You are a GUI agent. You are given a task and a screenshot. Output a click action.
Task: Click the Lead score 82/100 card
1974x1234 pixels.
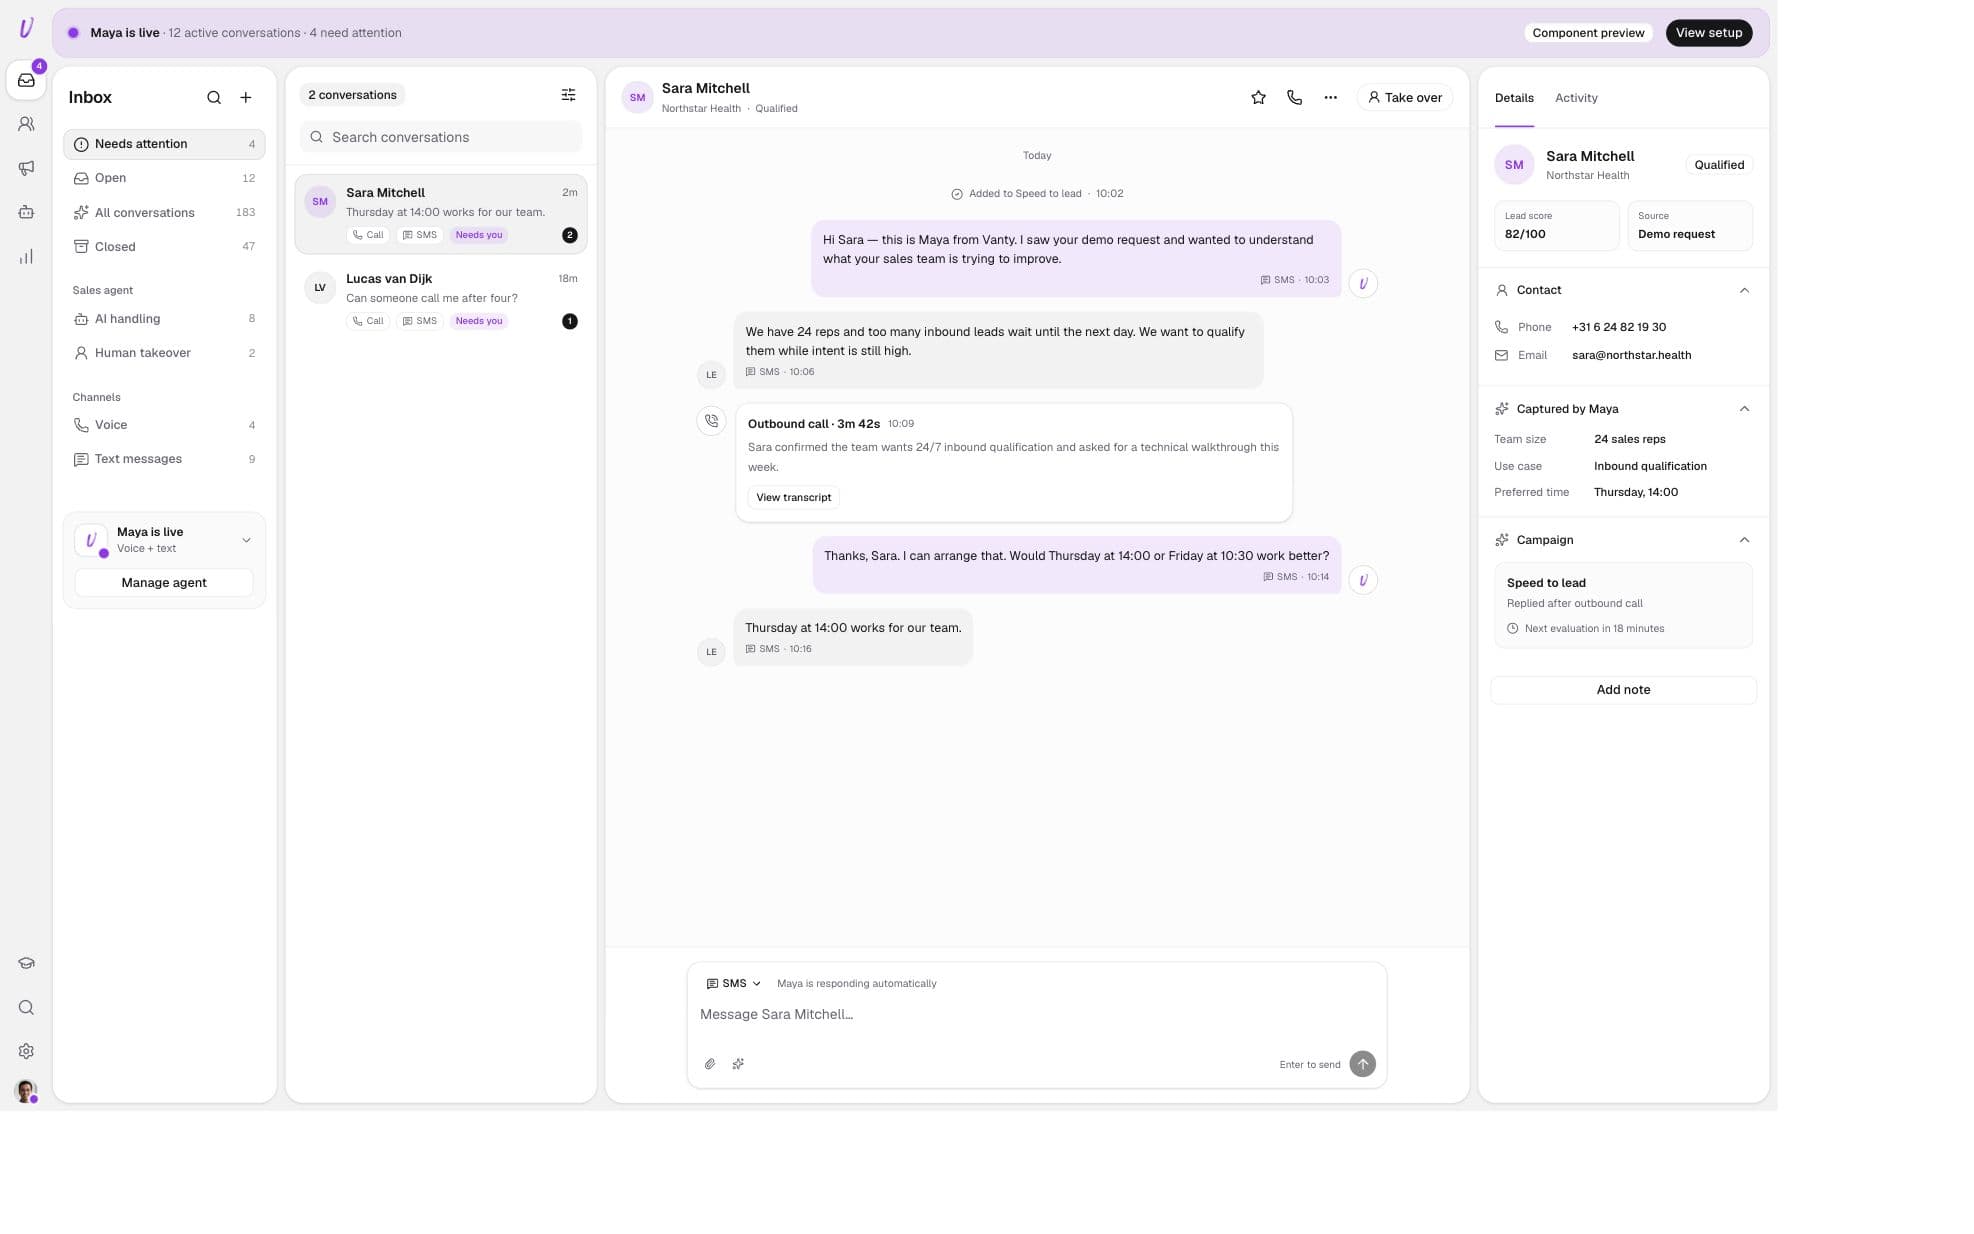point(1556,225)
